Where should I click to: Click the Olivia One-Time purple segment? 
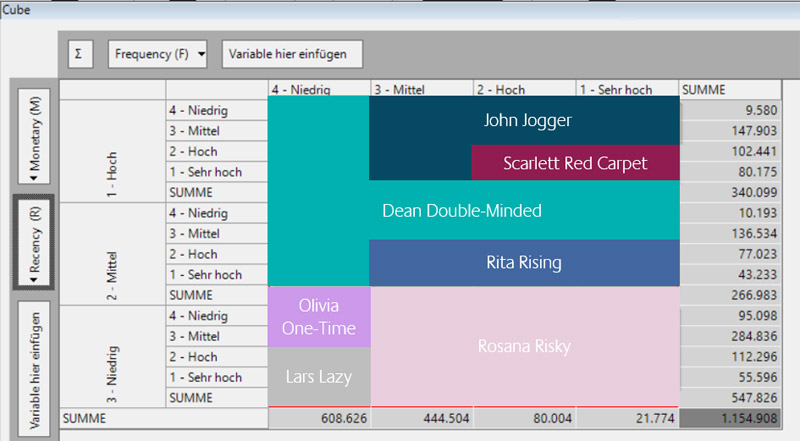click(319, 316)
